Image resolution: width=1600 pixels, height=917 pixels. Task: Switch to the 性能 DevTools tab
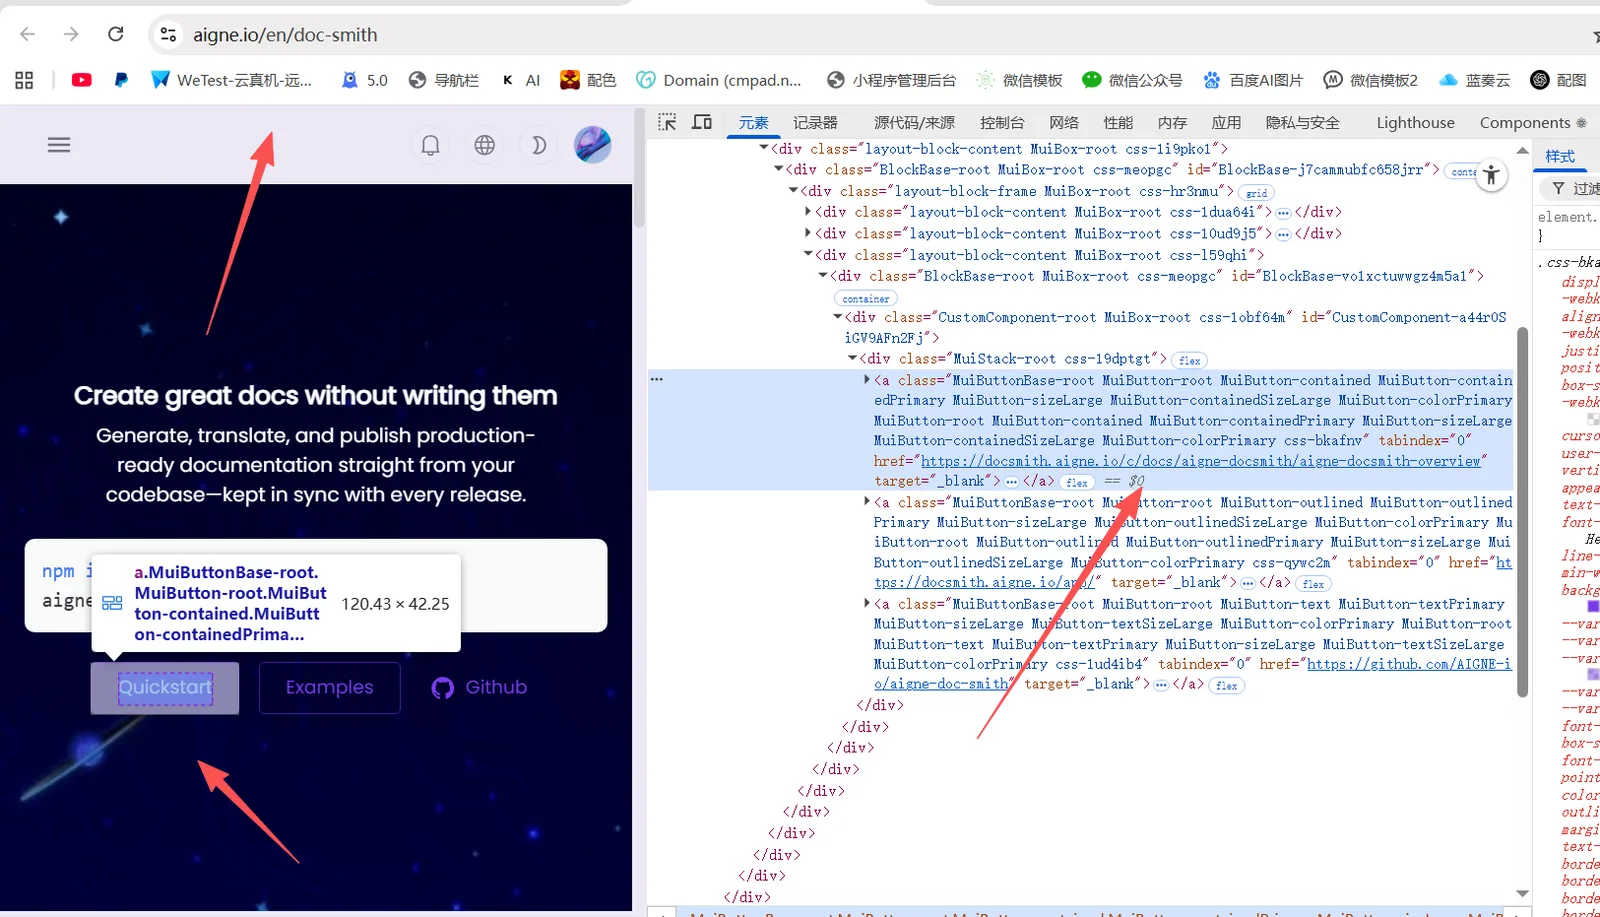(1118, 123)
